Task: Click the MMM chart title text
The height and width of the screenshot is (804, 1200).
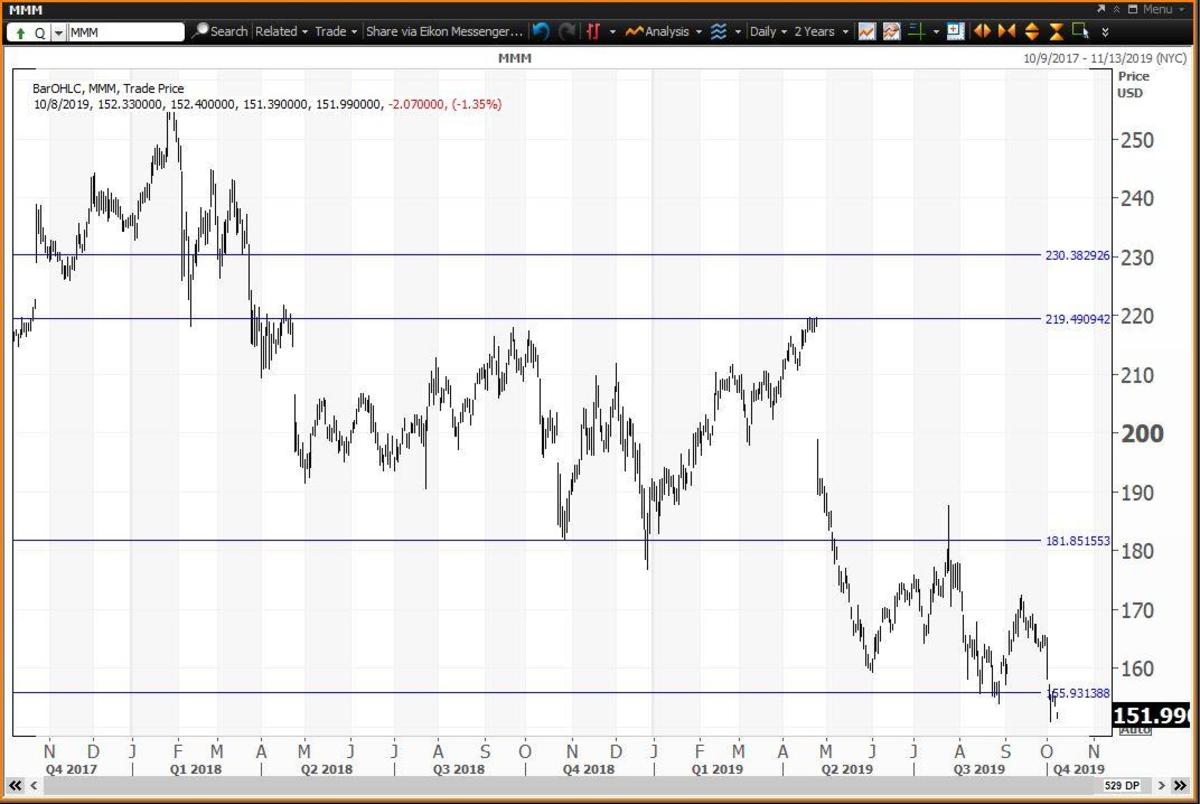Action: pos(514,59)
